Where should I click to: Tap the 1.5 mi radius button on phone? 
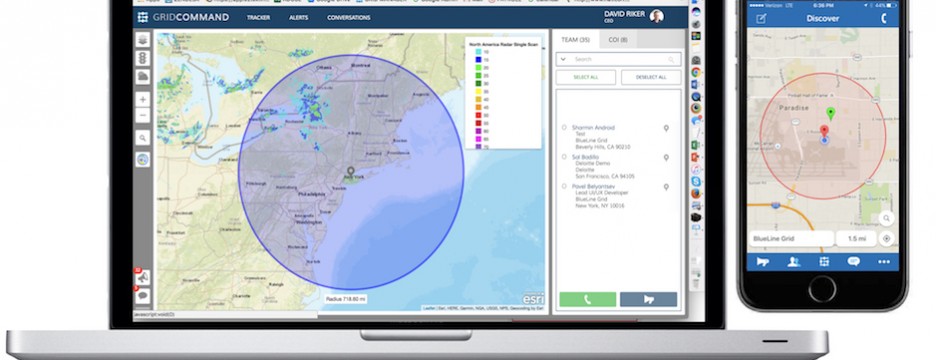coord(856,239)
